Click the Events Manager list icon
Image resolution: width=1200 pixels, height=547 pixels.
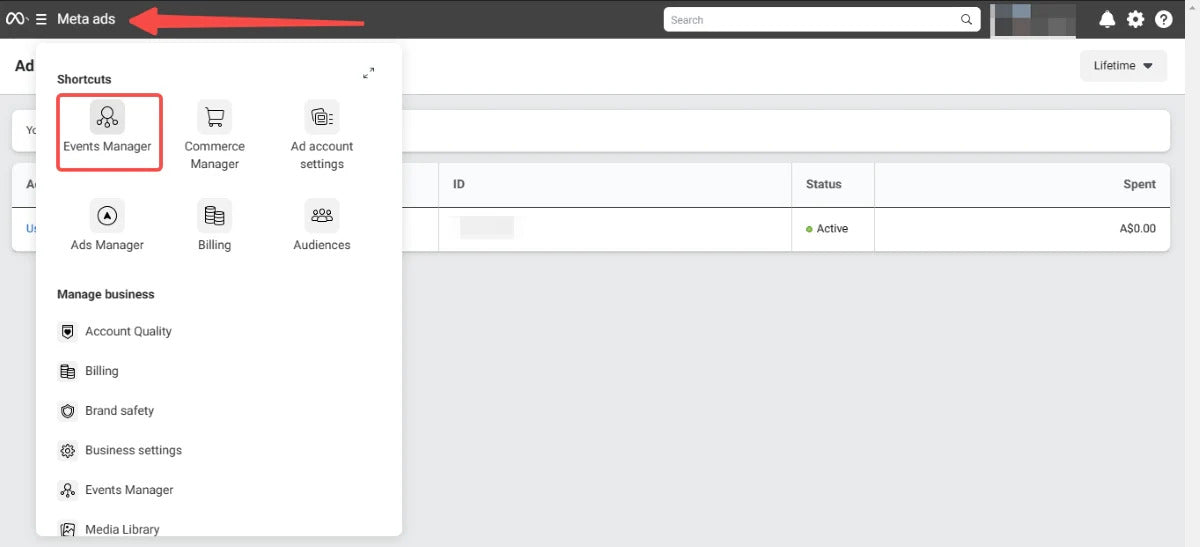(68, 490)
